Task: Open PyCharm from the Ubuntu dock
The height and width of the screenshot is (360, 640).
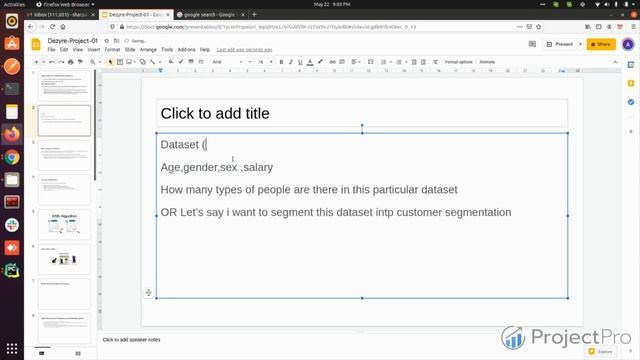Action: (12, 271)
